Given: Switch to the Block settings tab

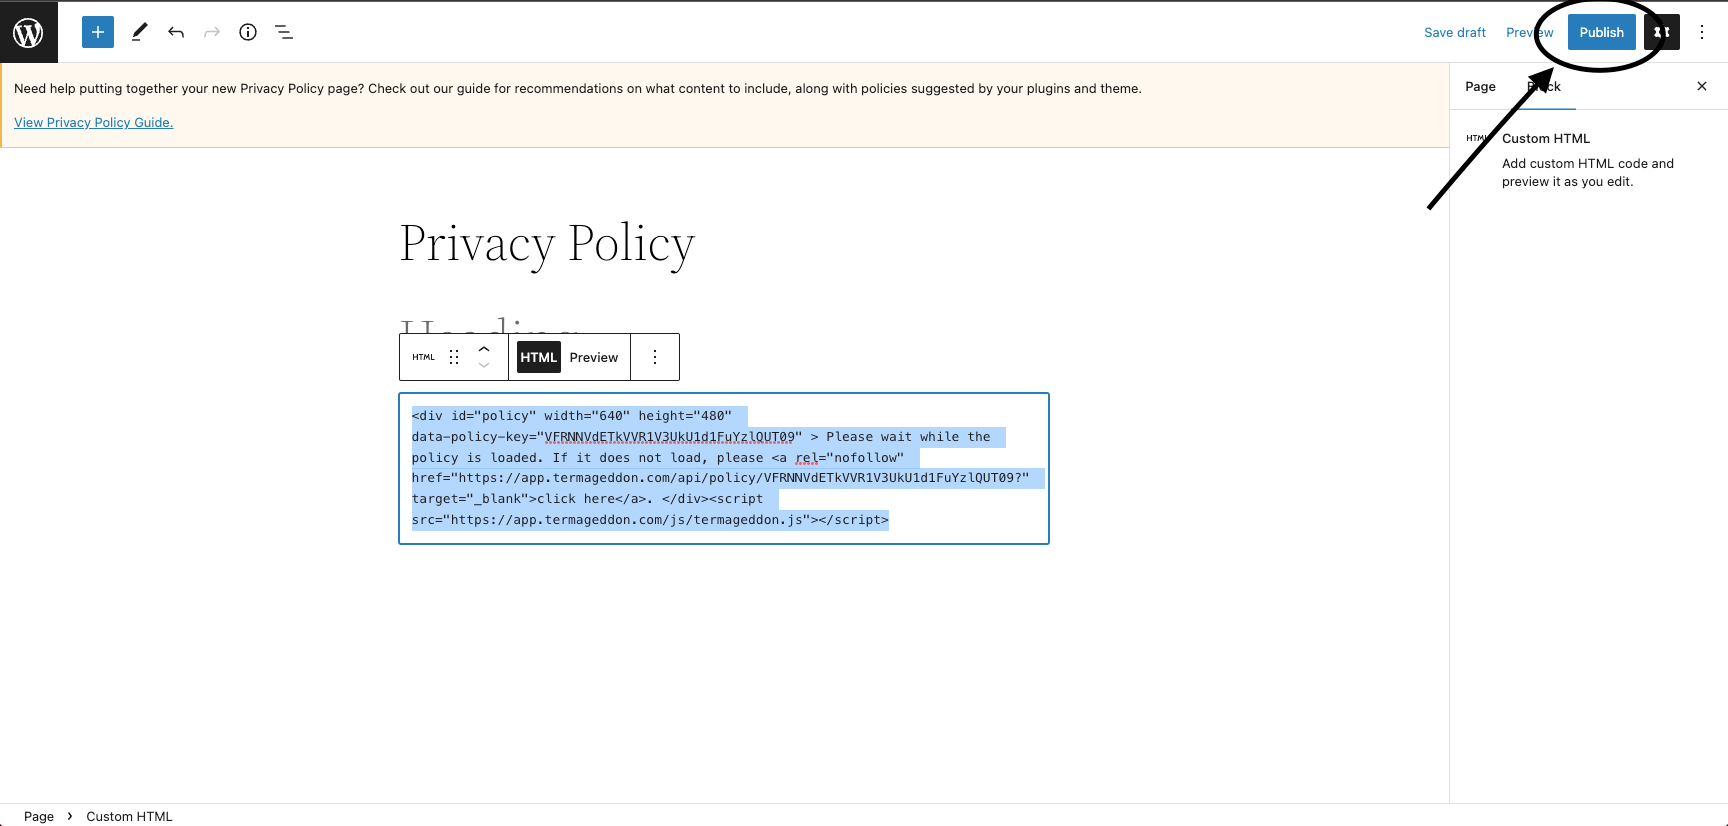Looking at the screenshot, I should 1544,86.
